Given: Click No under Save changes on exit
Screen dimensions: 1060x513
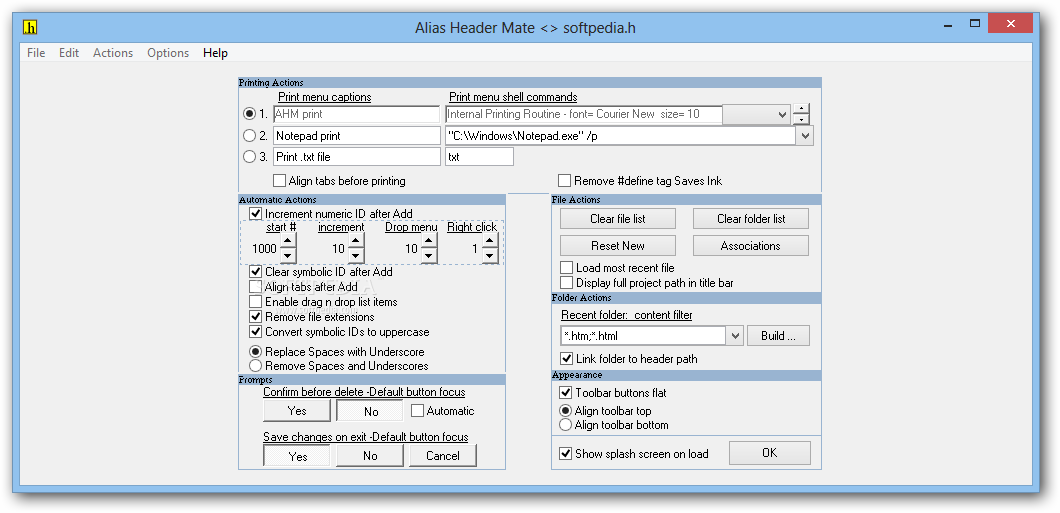Looking at the screenshot, I should (370, 456).
